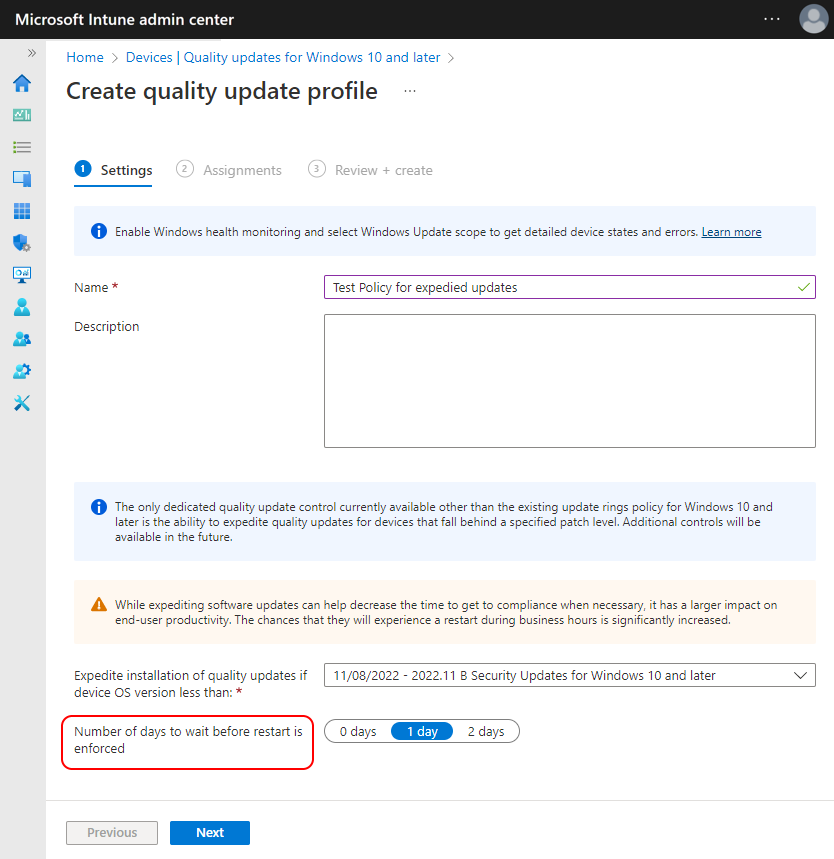Viewport: 834px width, 859px height.
Task: Open the Reports monitor icon in the sidebar
Action: point(22,274)
